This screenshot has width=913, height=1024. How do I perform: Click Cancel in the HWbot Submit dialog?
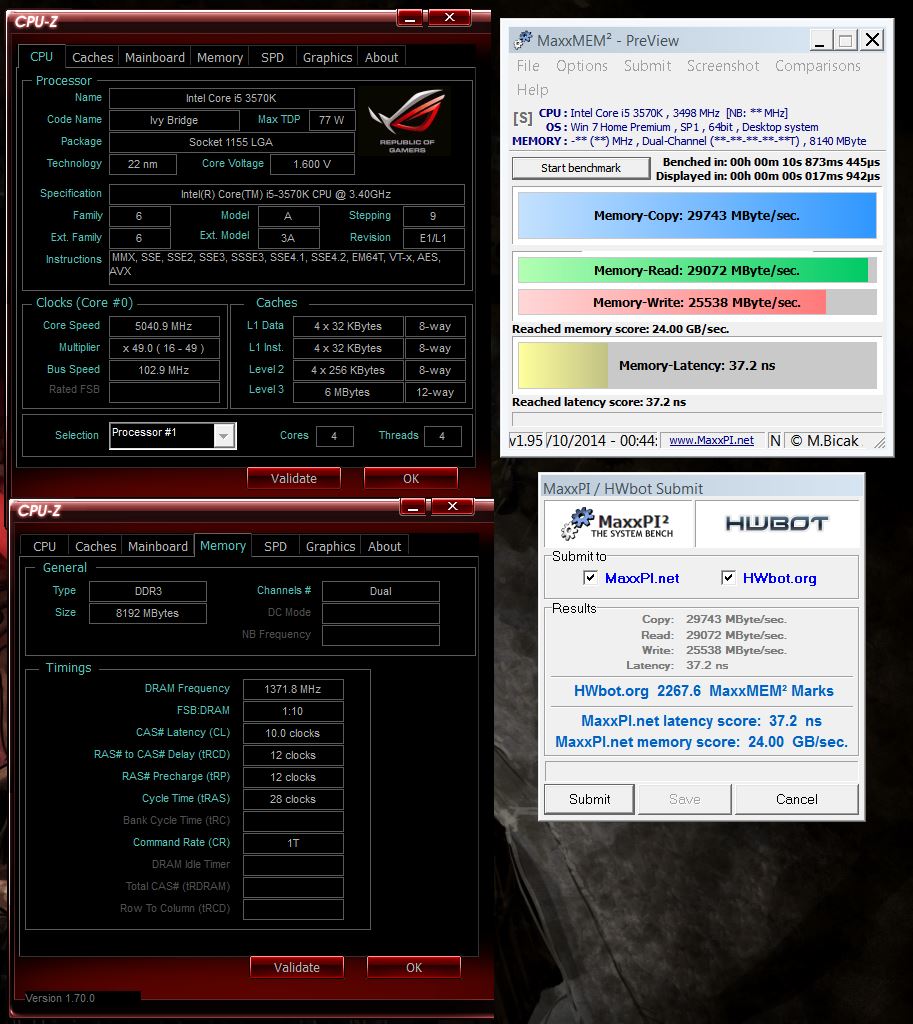point(796,799)
